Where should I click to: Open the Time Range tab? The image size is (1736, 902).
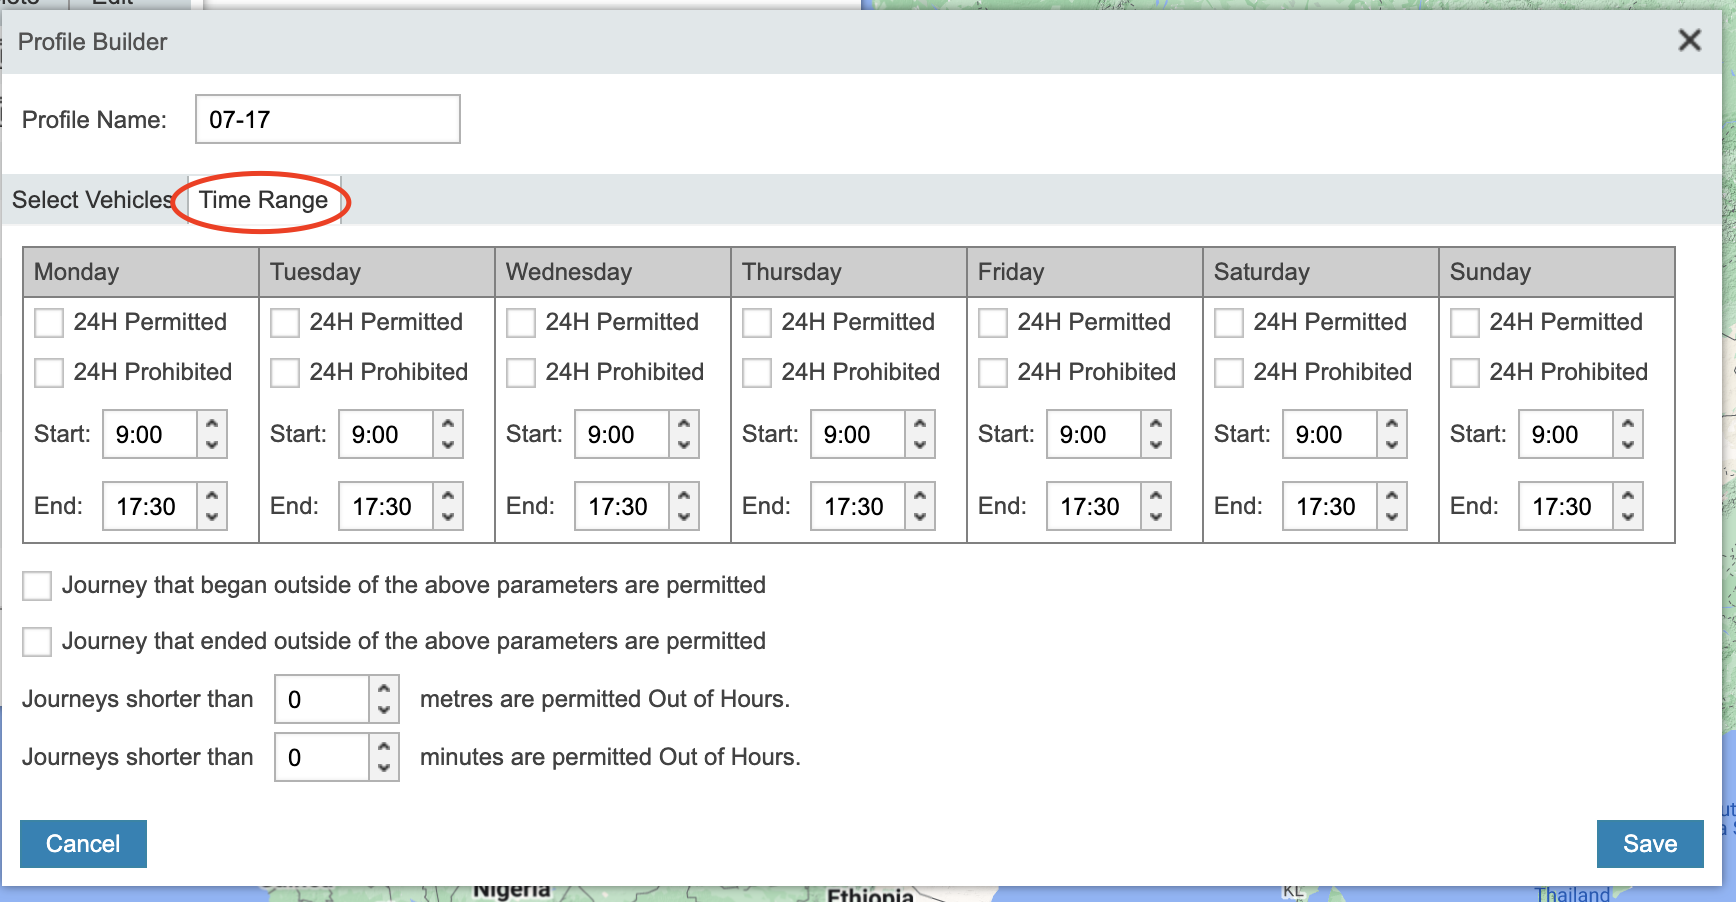pyautogui.click(x=263, y=200)
